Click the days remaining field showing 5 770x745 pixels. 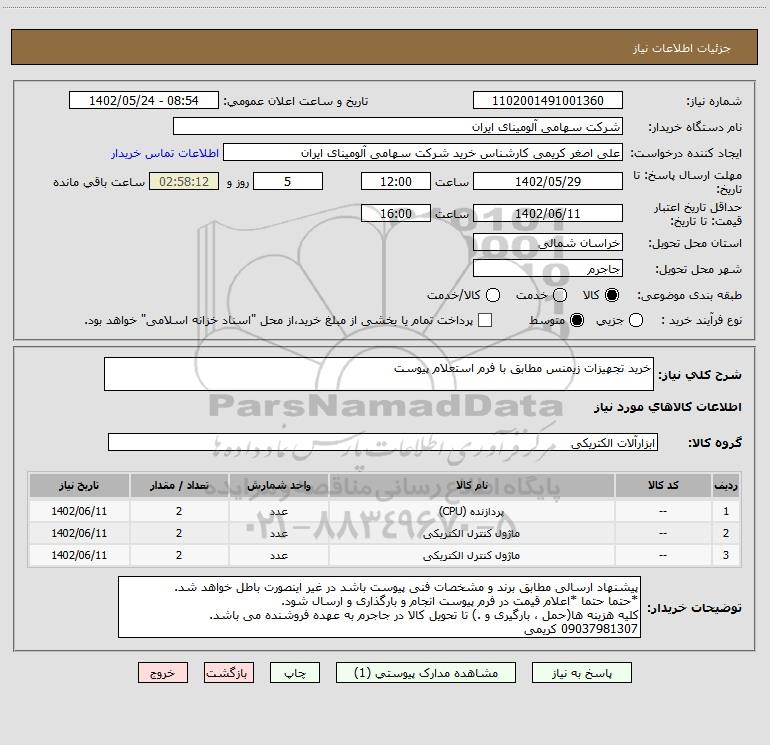point(288,181)
